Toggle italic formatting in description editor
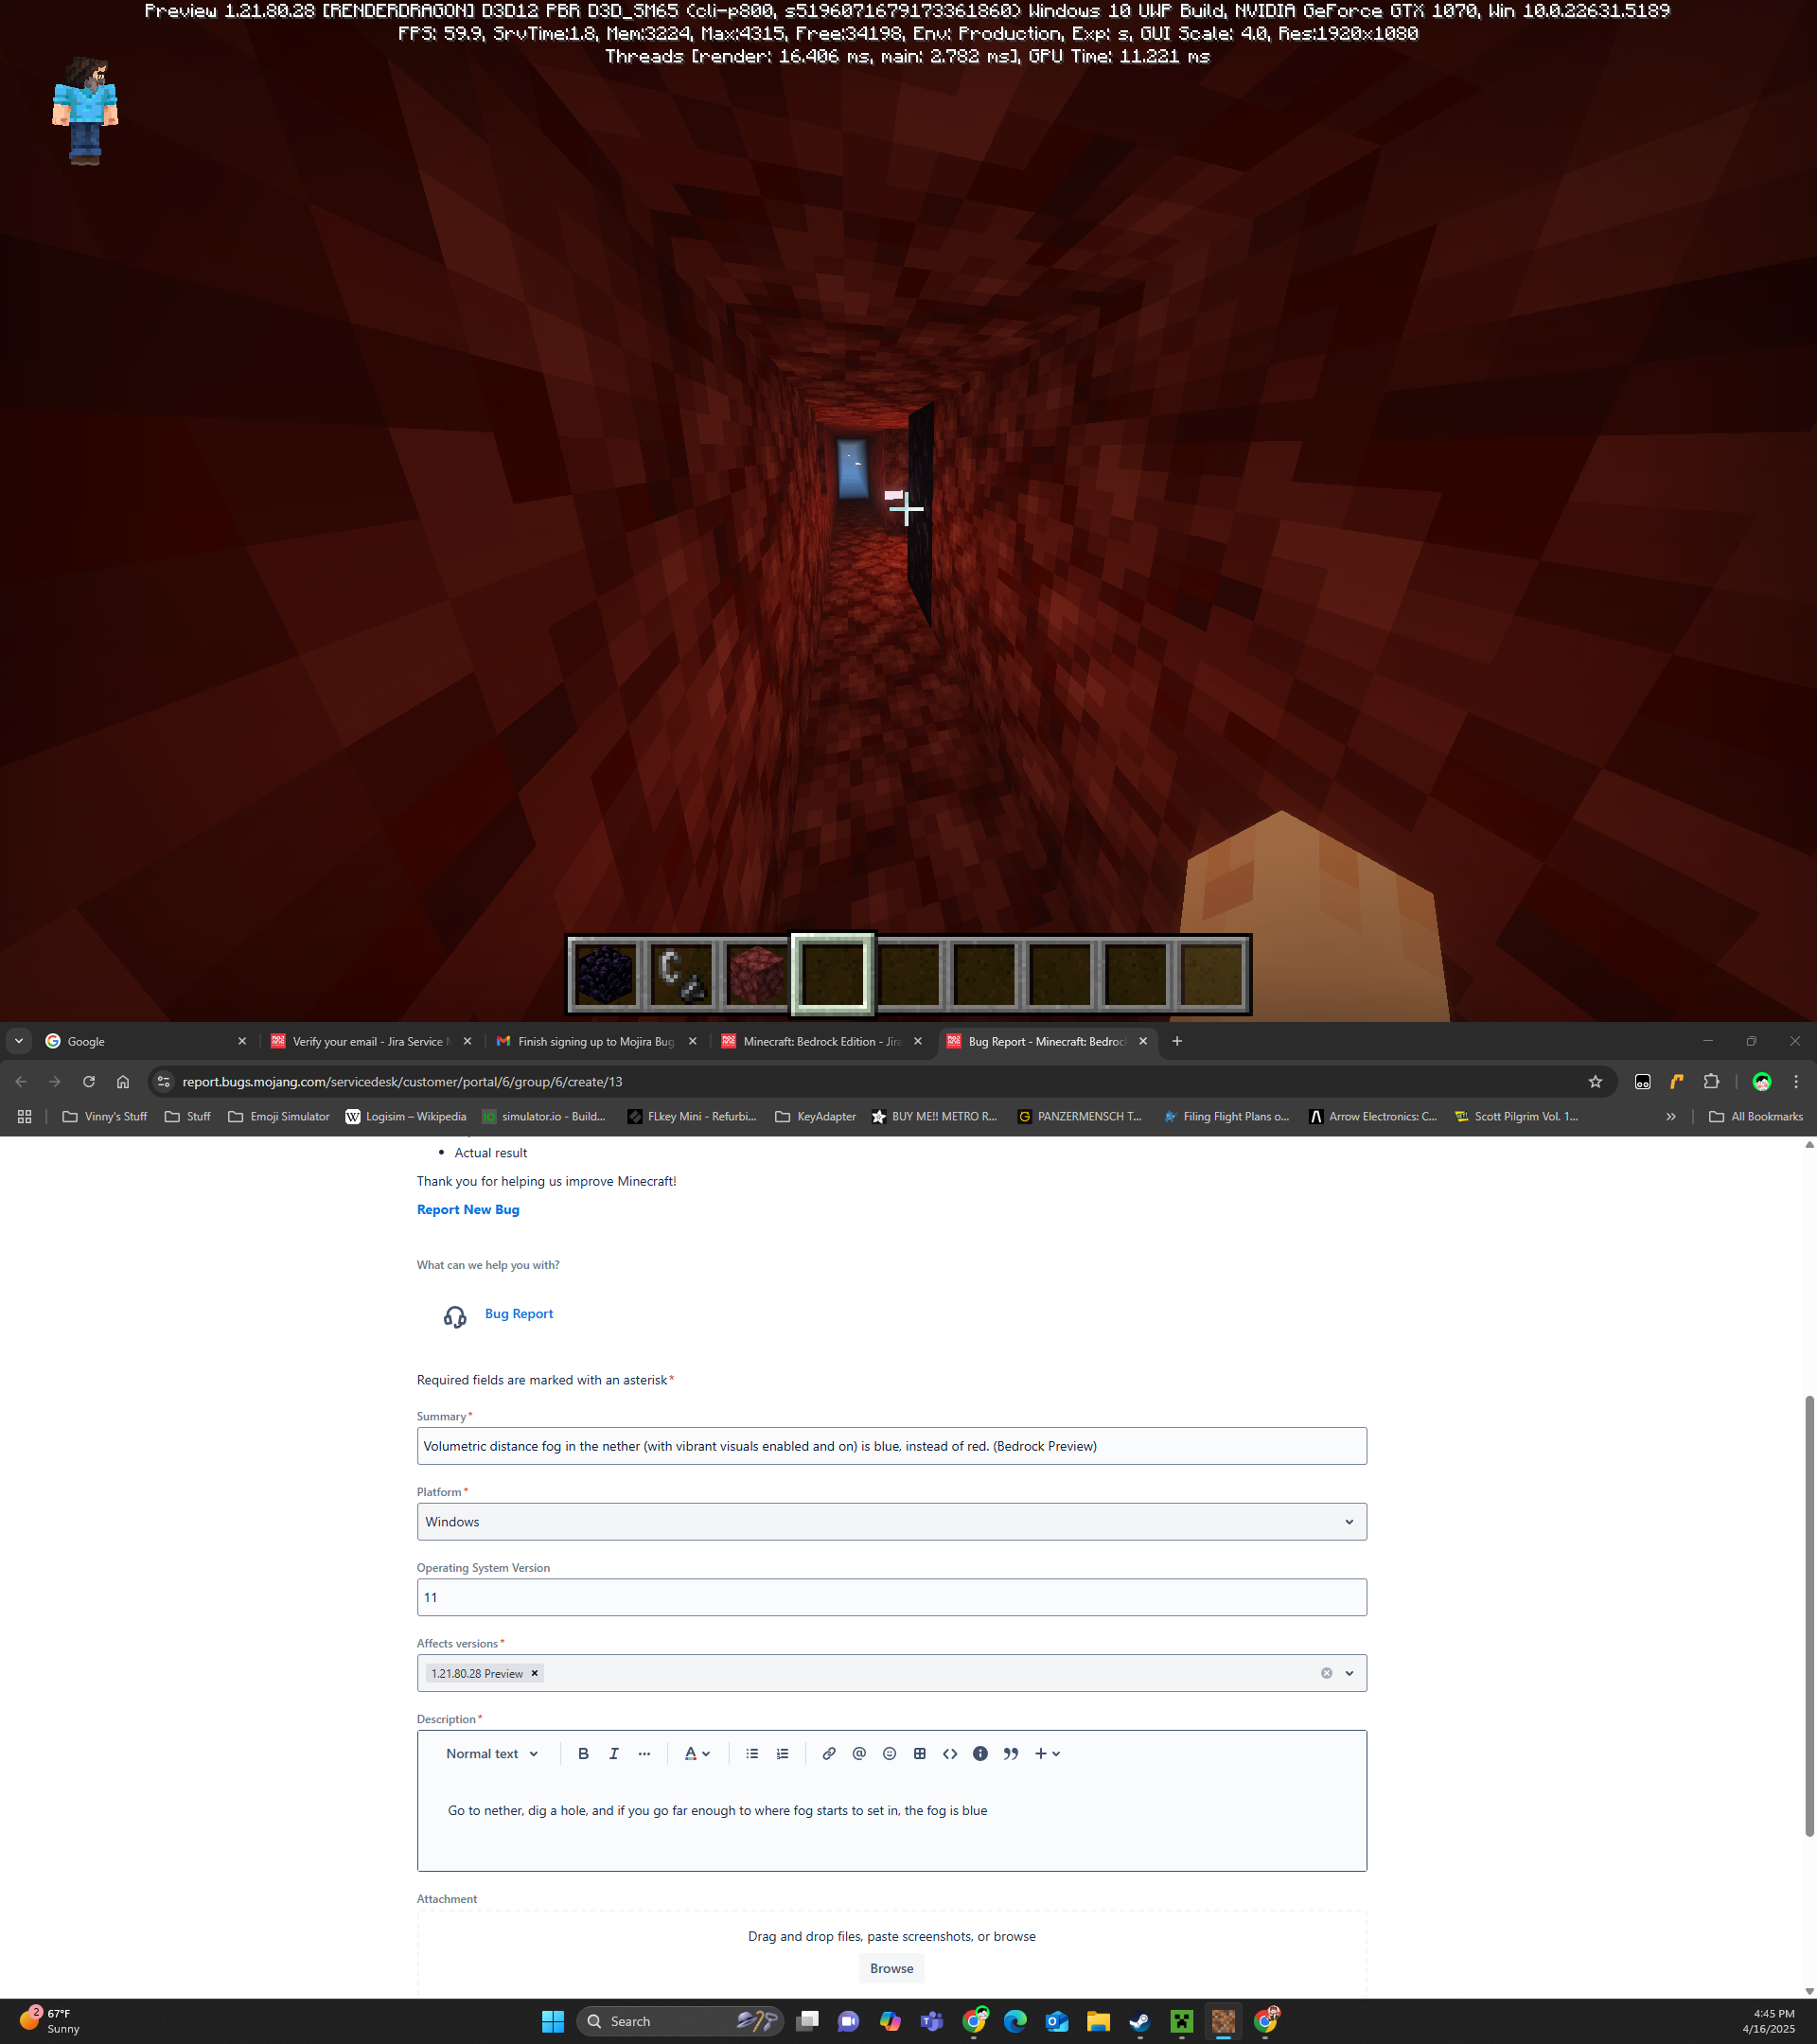The height and width of the screenshot is (2044, 1817). 614,1753
